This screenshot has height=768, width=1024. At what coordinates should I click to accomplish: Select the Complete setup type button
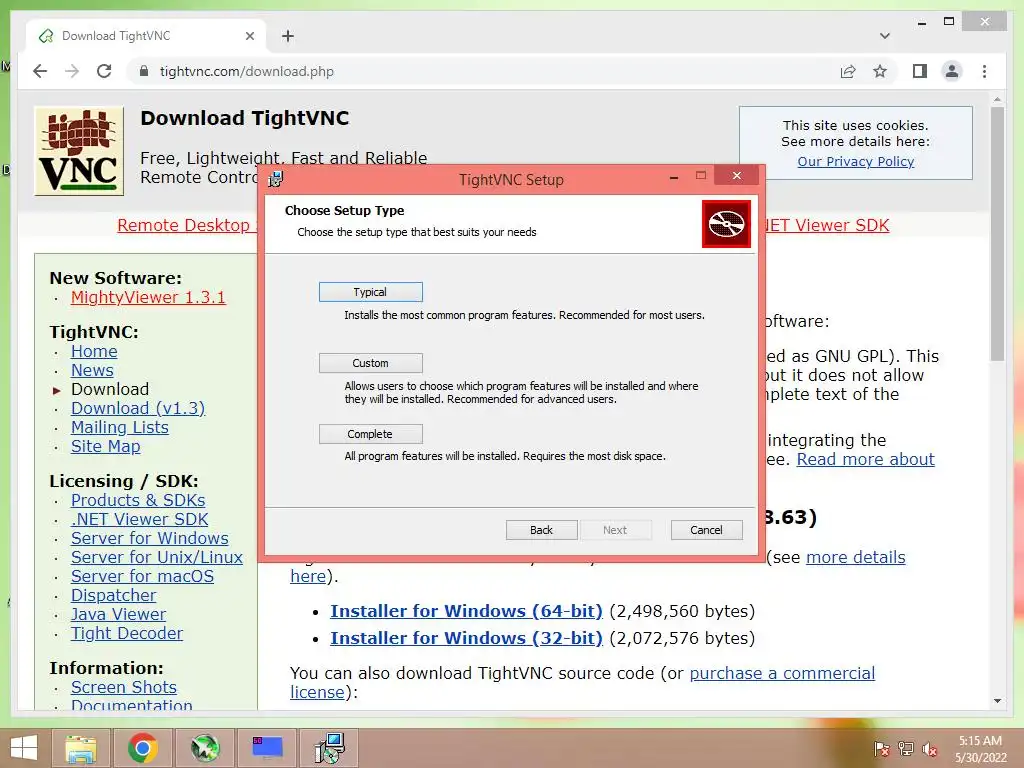pos(370,434)
